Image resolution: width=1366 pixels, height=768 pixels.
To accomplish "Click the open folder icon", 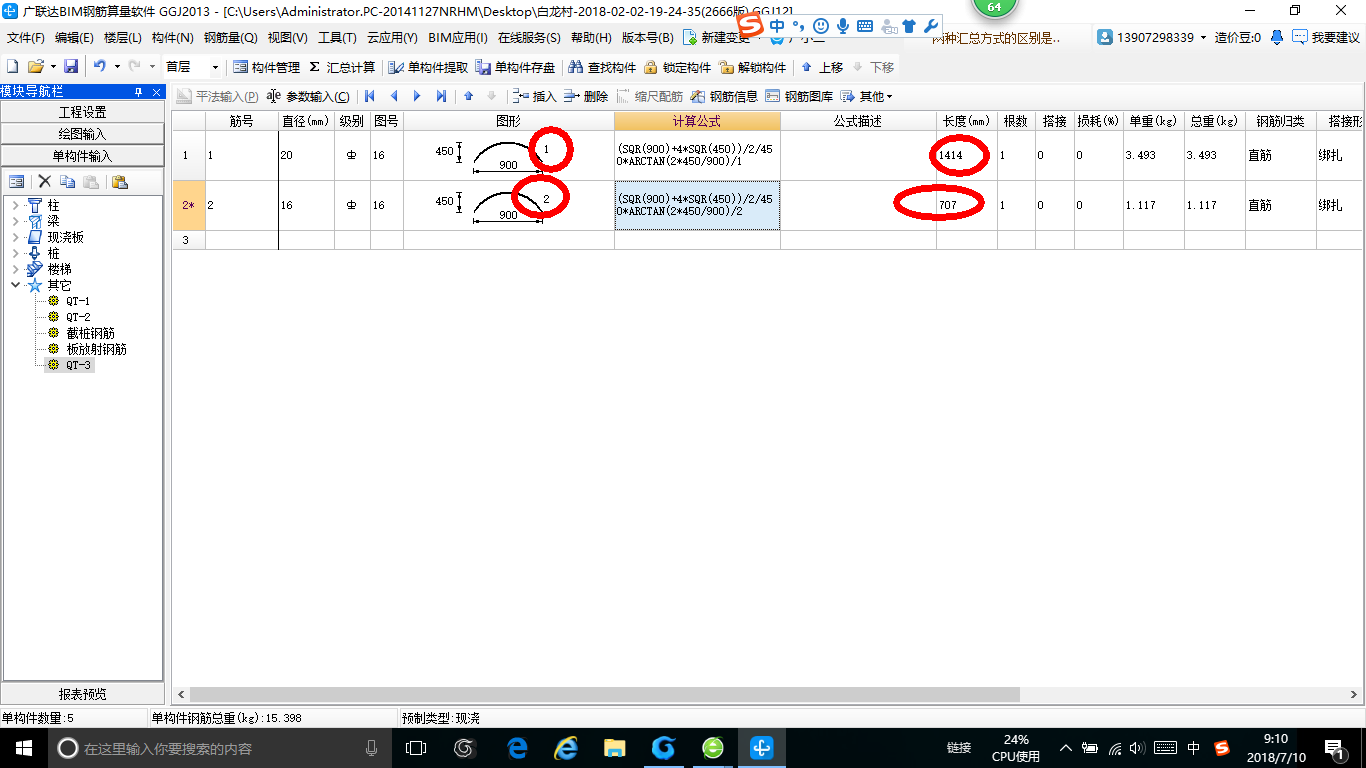I will point(35,67).
